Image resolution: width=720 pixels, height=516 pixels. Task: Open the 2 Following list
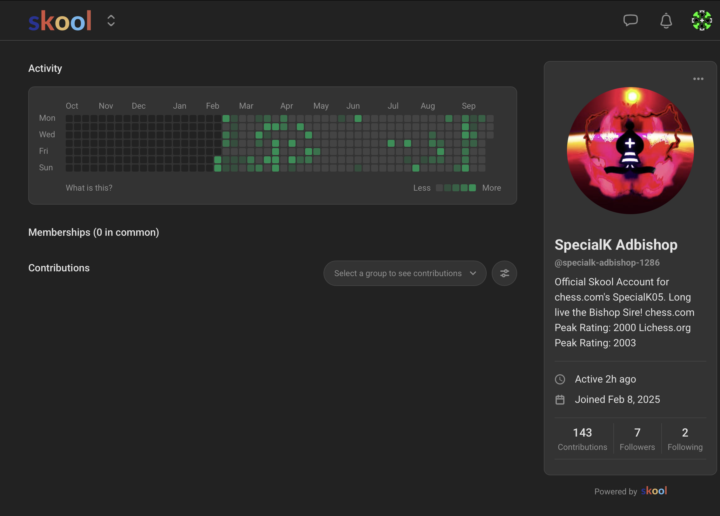[685, 439]
